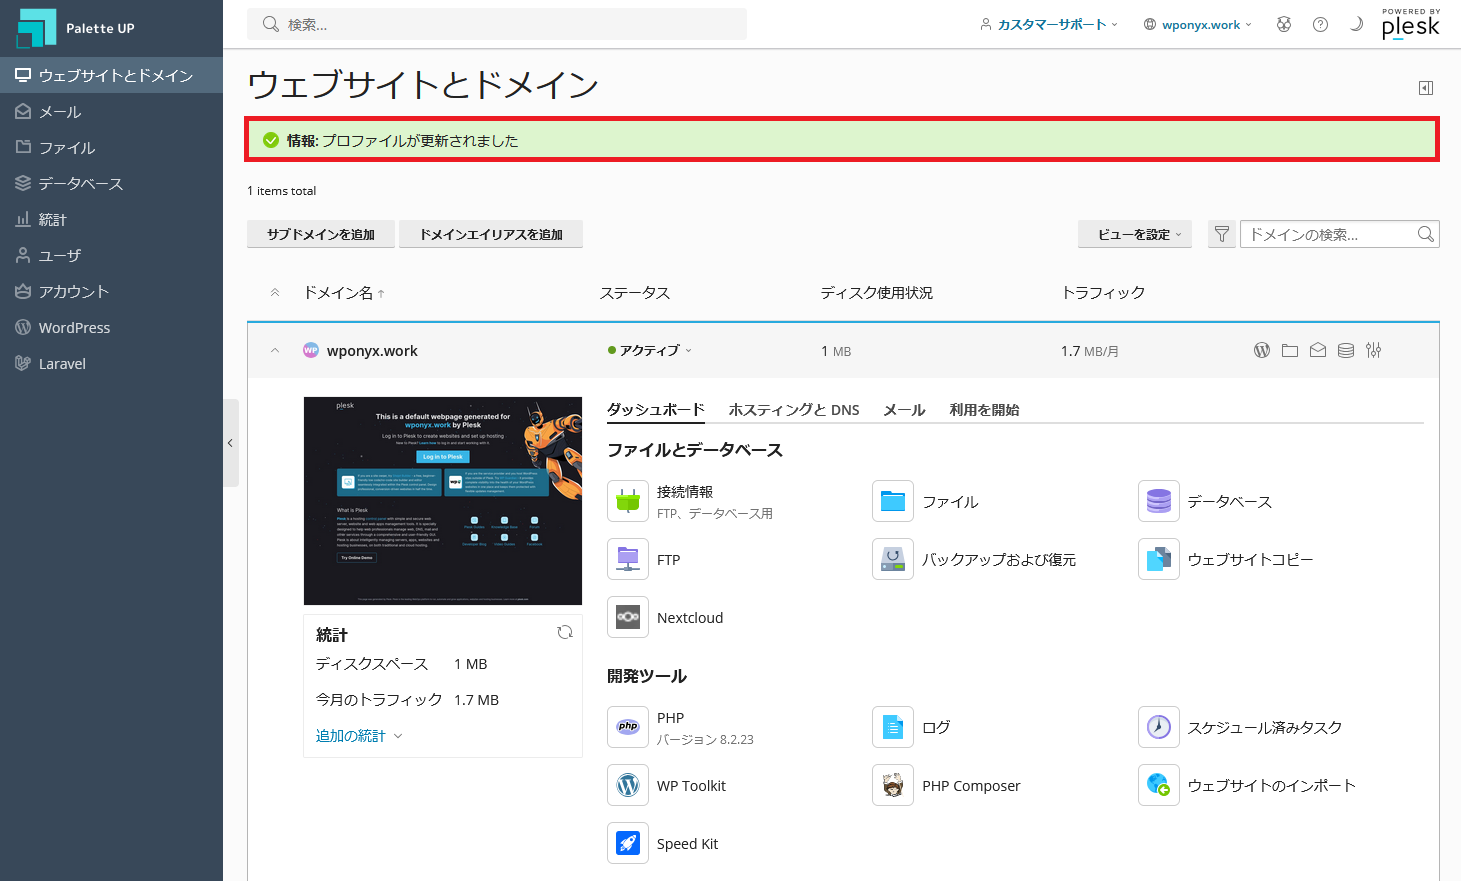Open file manager folder icon in domain row

click(1290, 350)
